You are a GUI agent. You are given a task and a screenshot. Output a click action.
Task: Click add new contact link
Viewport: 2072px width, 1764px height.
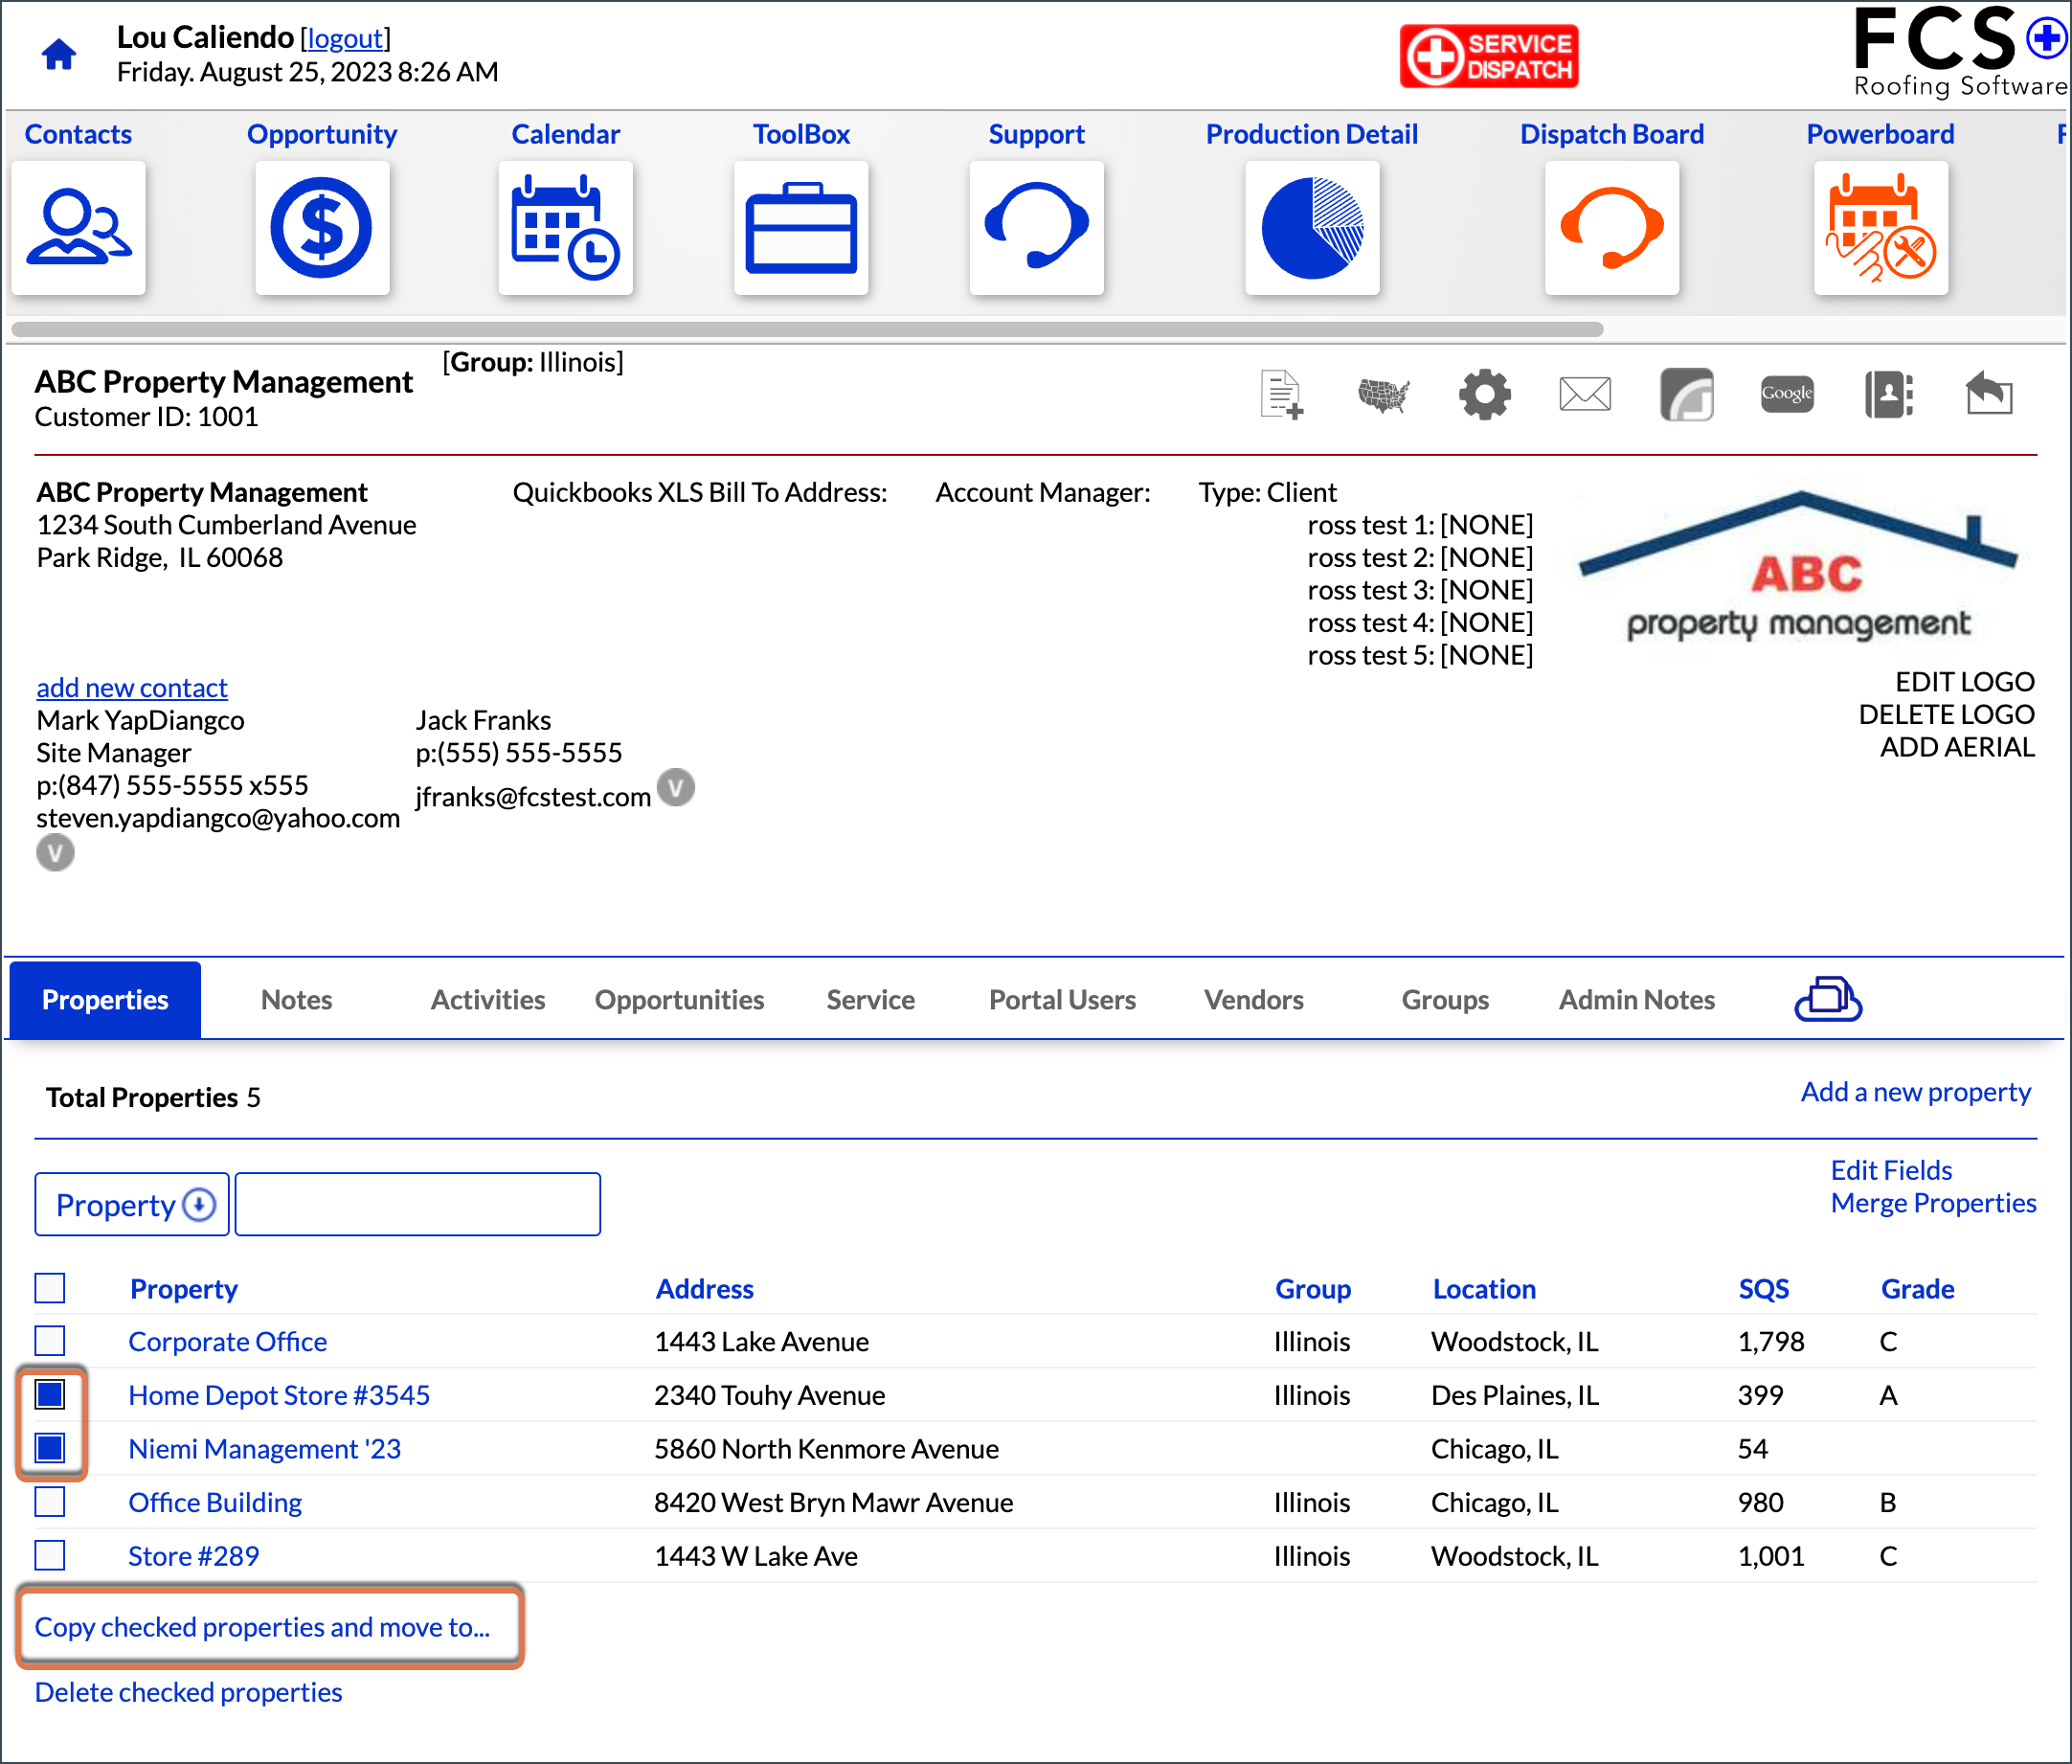(x=132, y=687)
